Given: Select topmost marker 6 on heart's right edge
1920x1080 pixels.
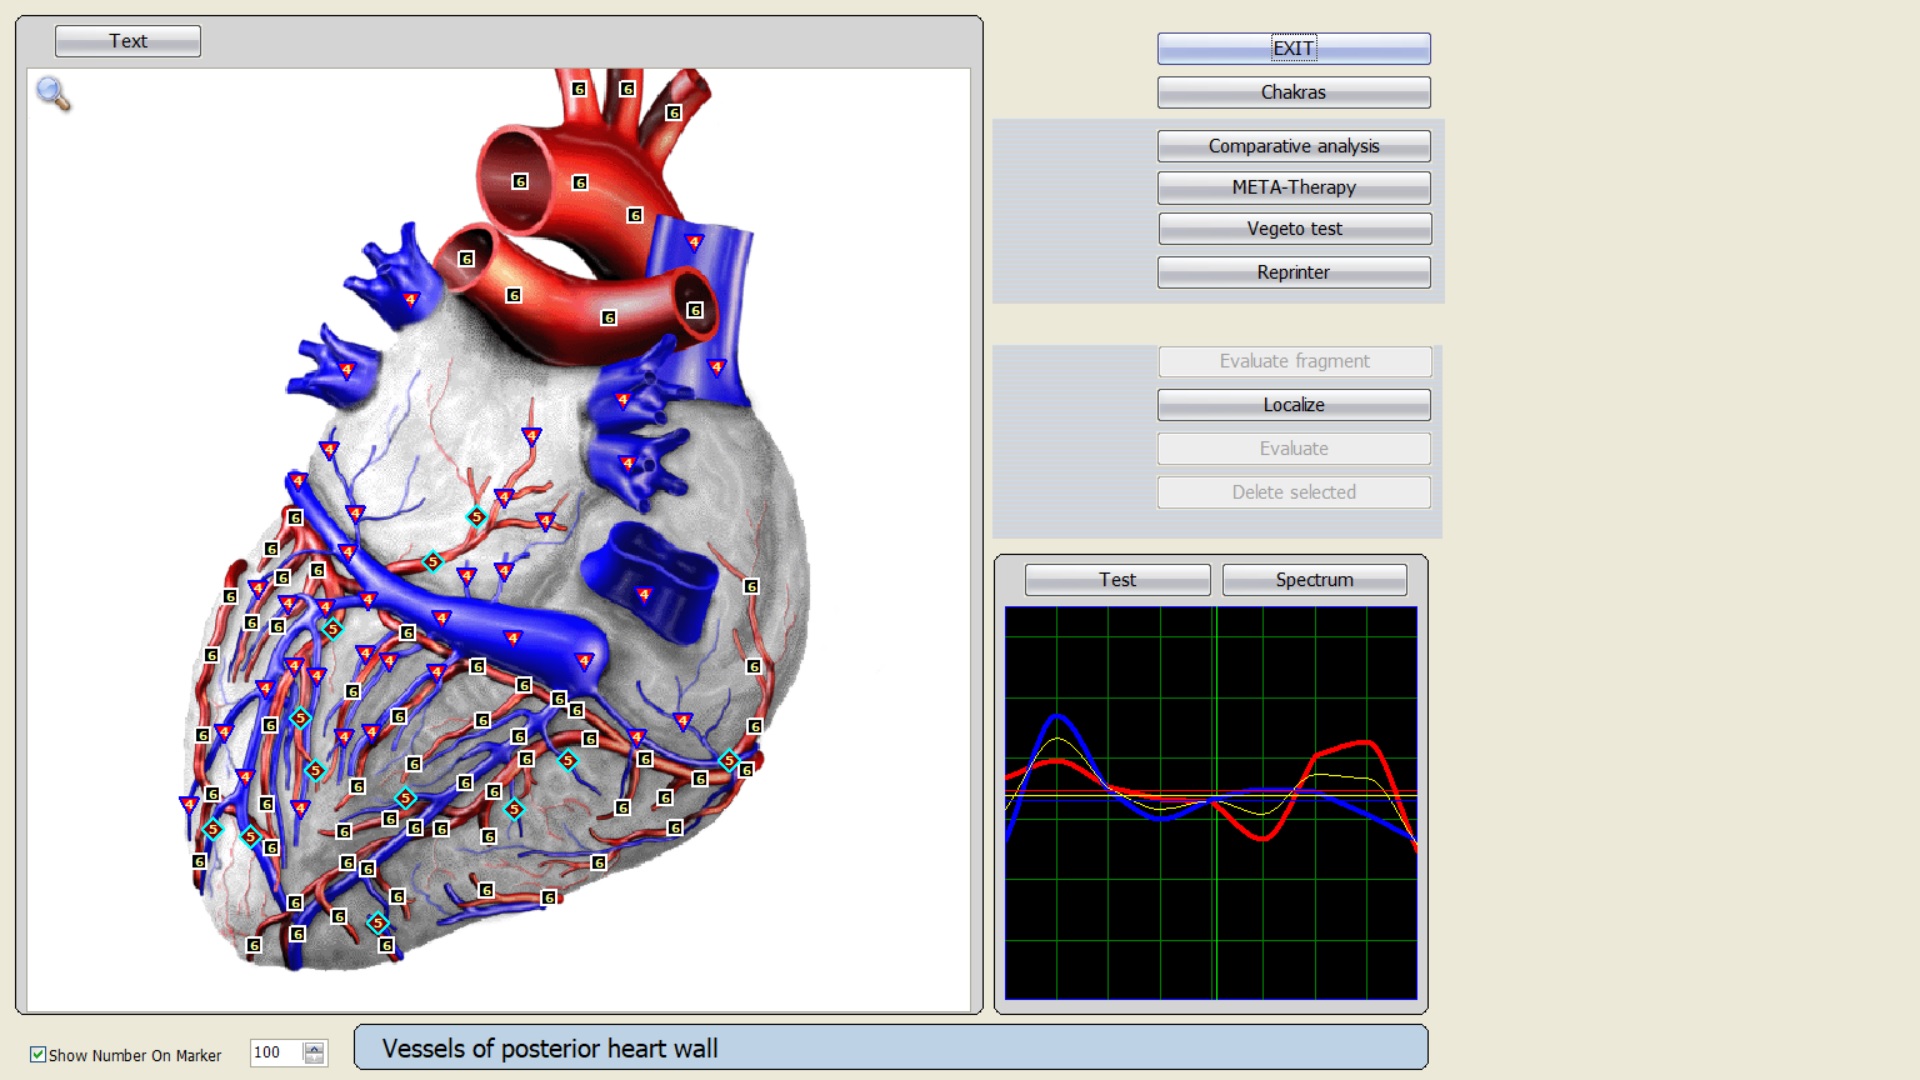Looking at the screenshot, I should [x=751, y=586].
